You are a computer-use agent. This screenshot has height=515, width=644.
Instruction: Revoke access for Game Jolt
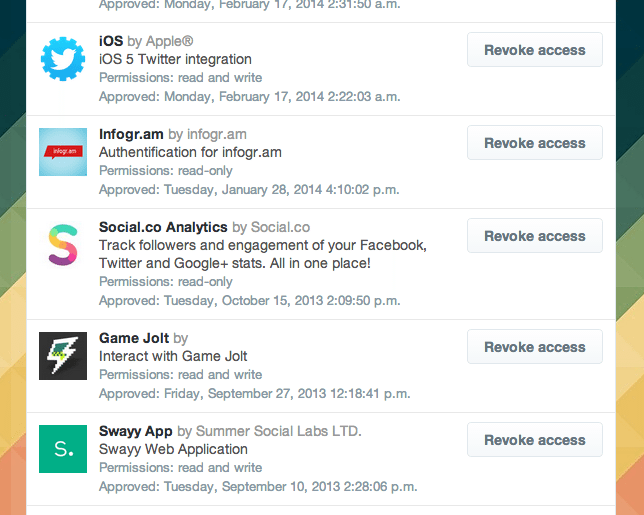535,347
